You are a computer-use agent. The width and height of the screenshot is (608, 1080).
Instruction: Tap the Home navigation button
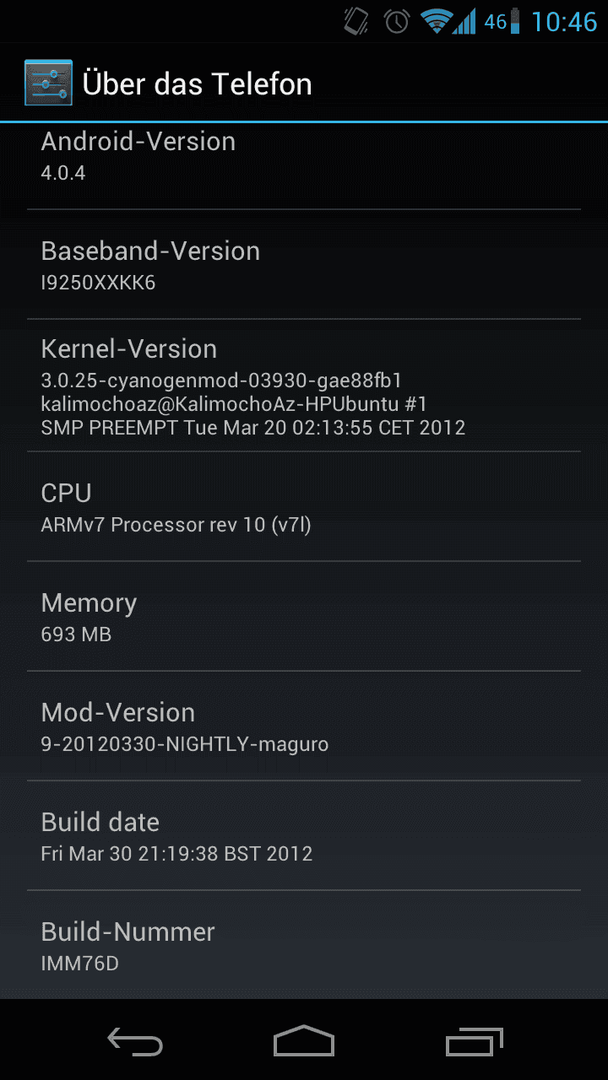point(304,1040)
